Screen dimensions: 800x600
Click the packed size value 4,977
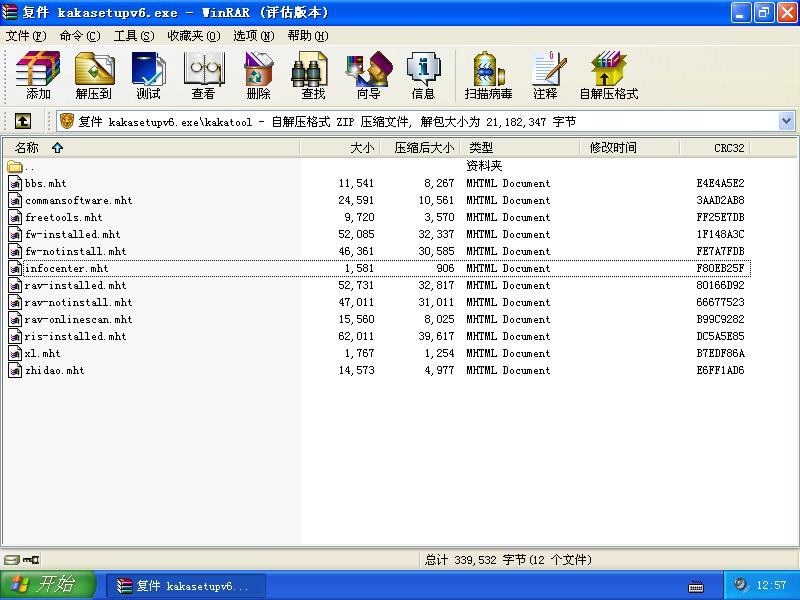(439, 370)
